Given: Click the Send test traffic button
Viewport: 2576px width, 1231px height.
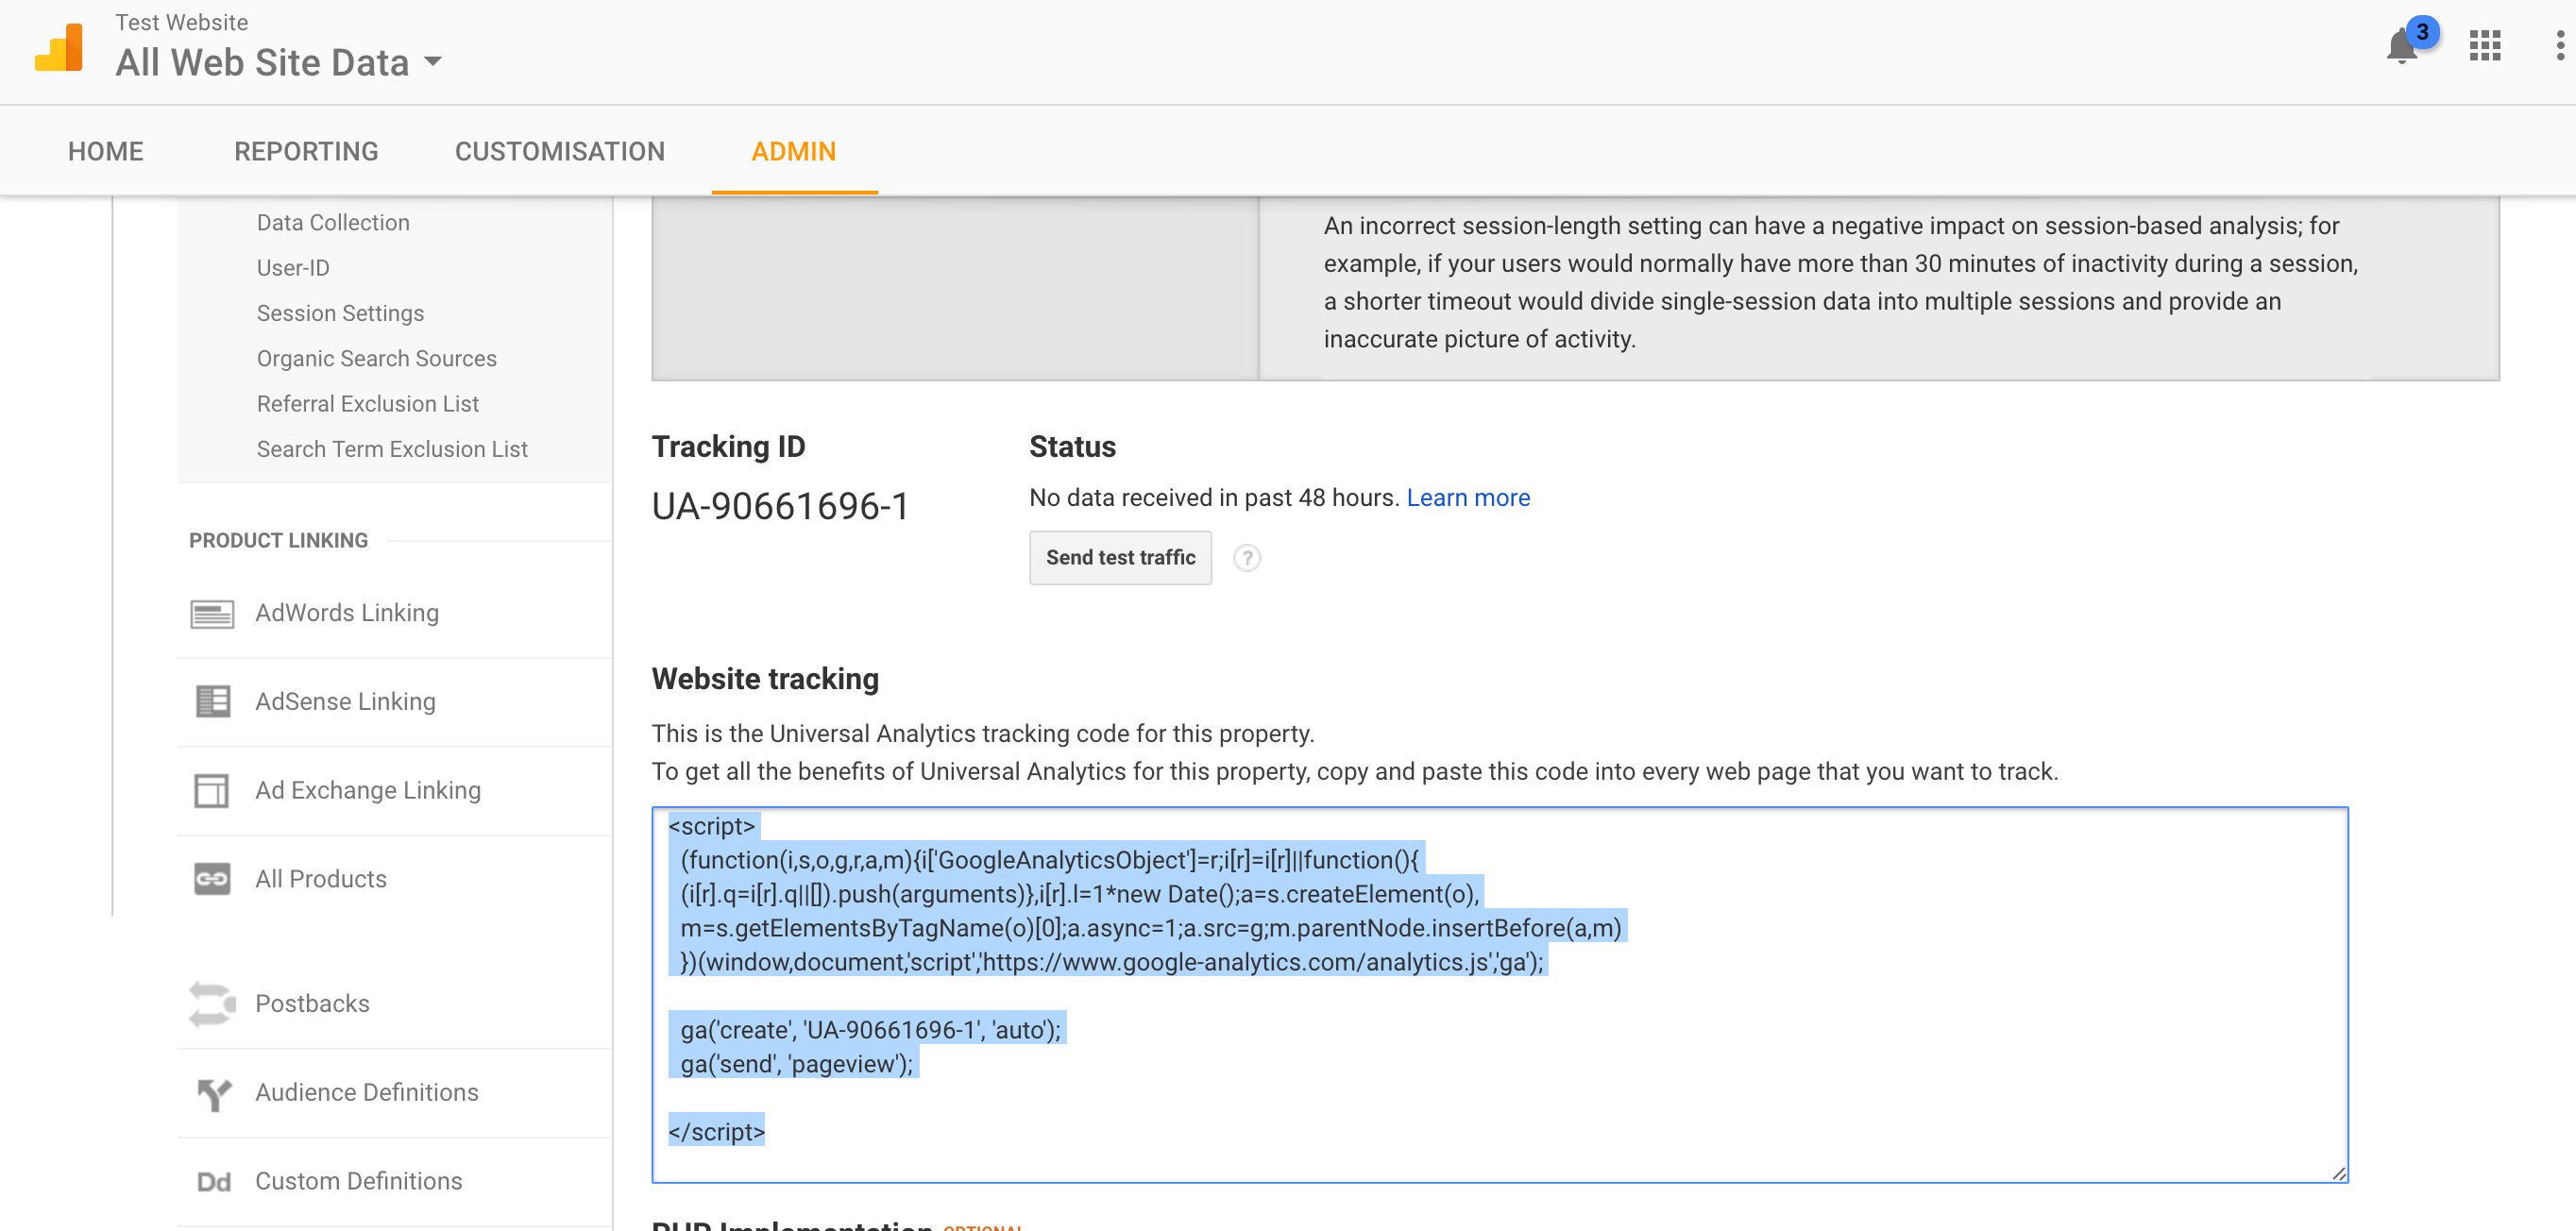Looking at the screenshot, I should (1120, 558).
